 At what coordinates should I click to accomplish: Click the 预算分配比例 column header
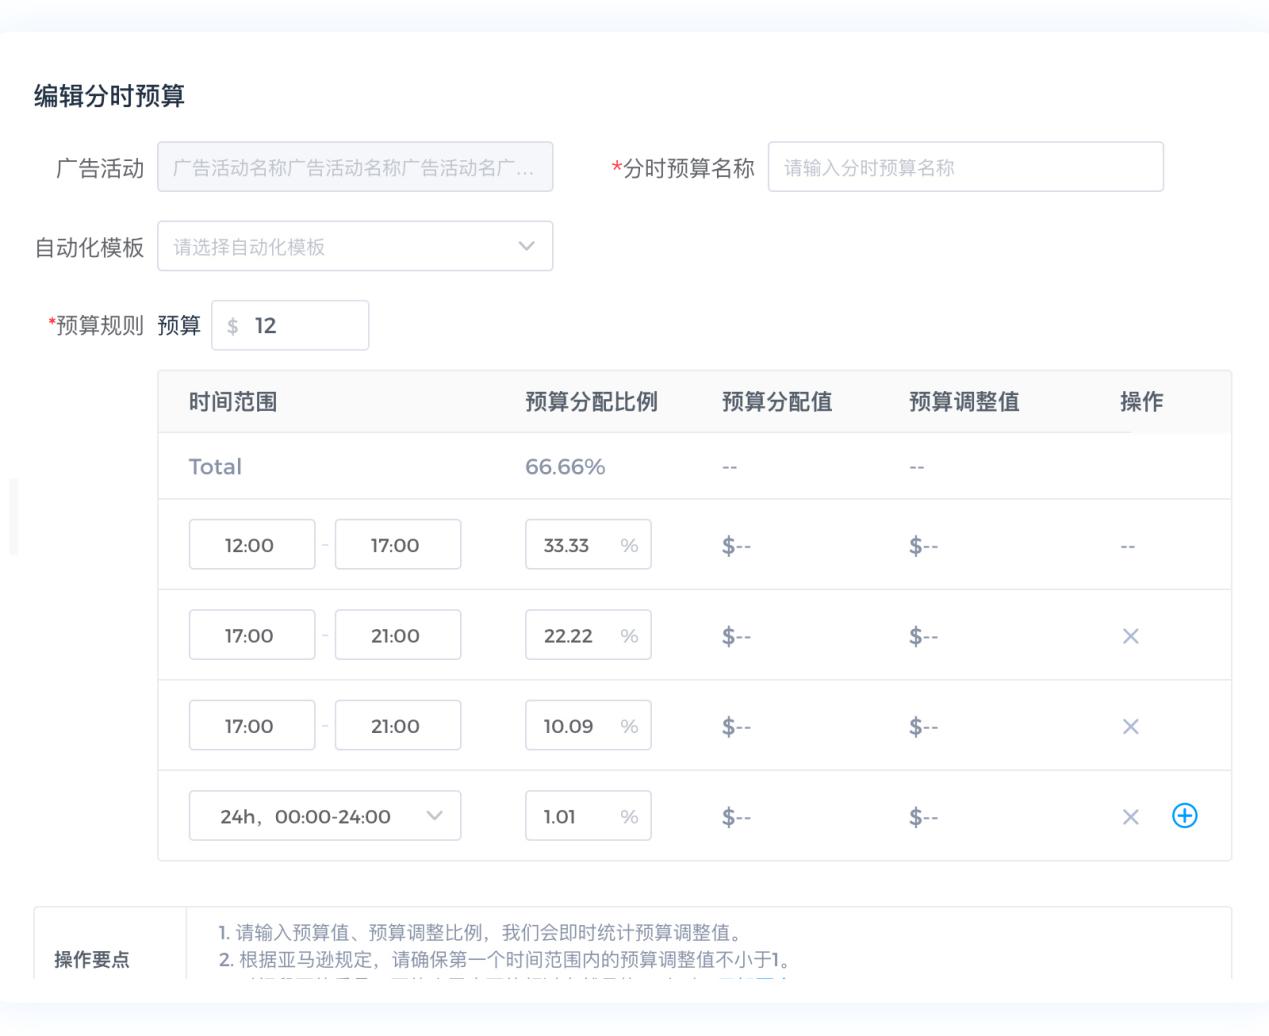[x=591, y=402]
